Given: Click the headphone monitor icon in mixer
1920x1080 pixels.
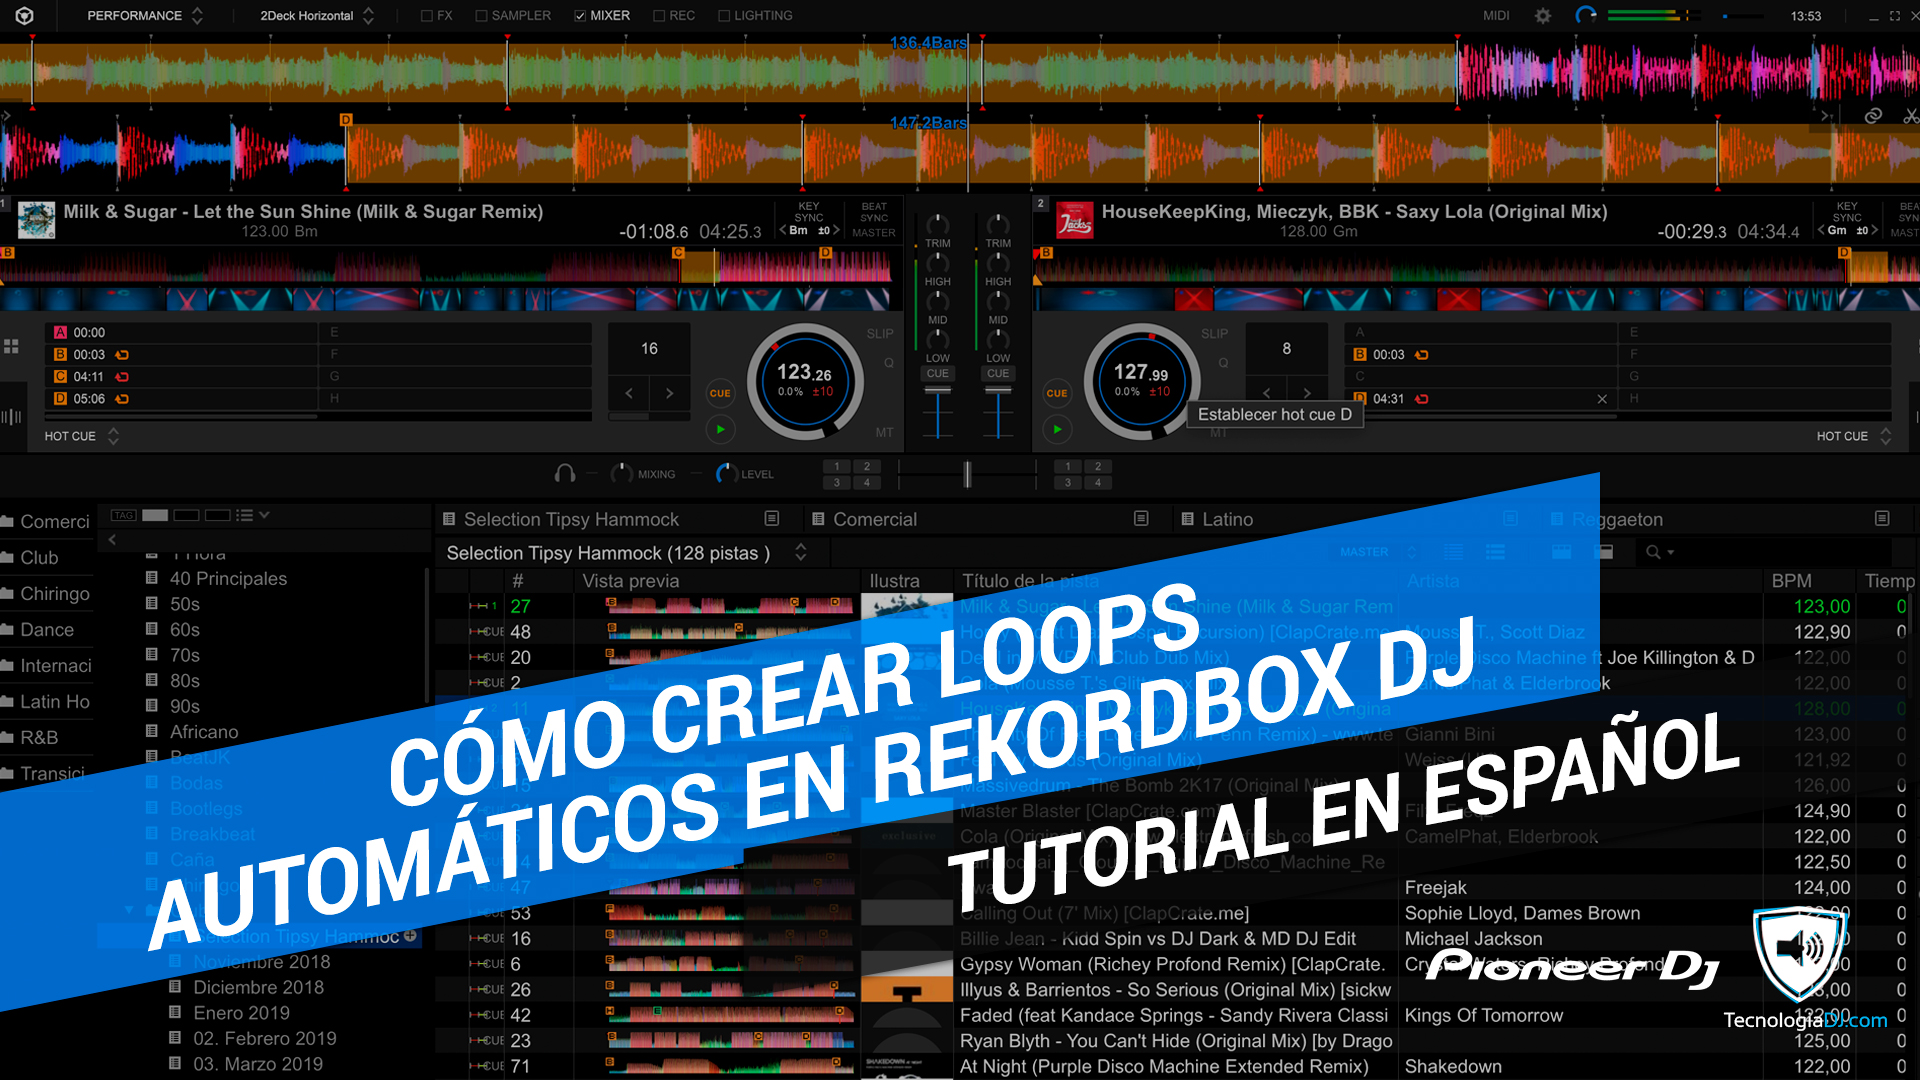Looking at the screenshot, I should (567, 472).
